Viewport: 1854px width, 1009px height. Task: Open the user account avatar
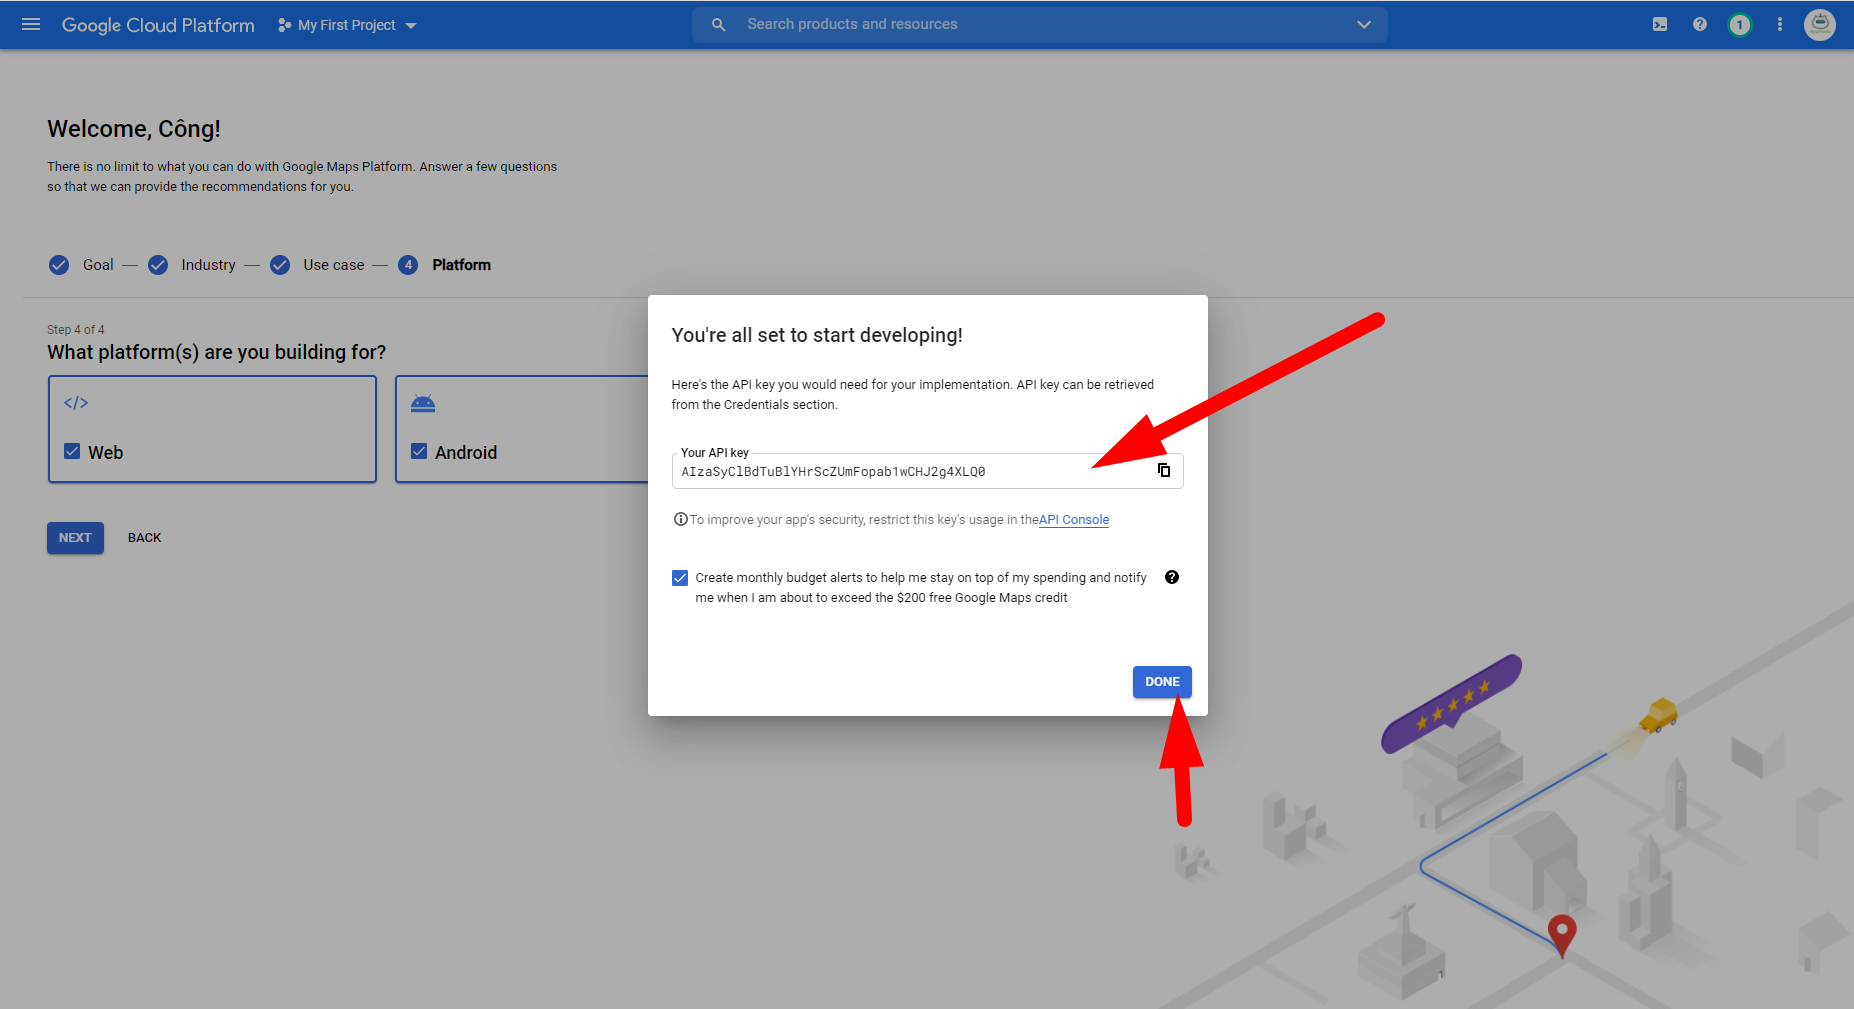(x=1820, y=24)
